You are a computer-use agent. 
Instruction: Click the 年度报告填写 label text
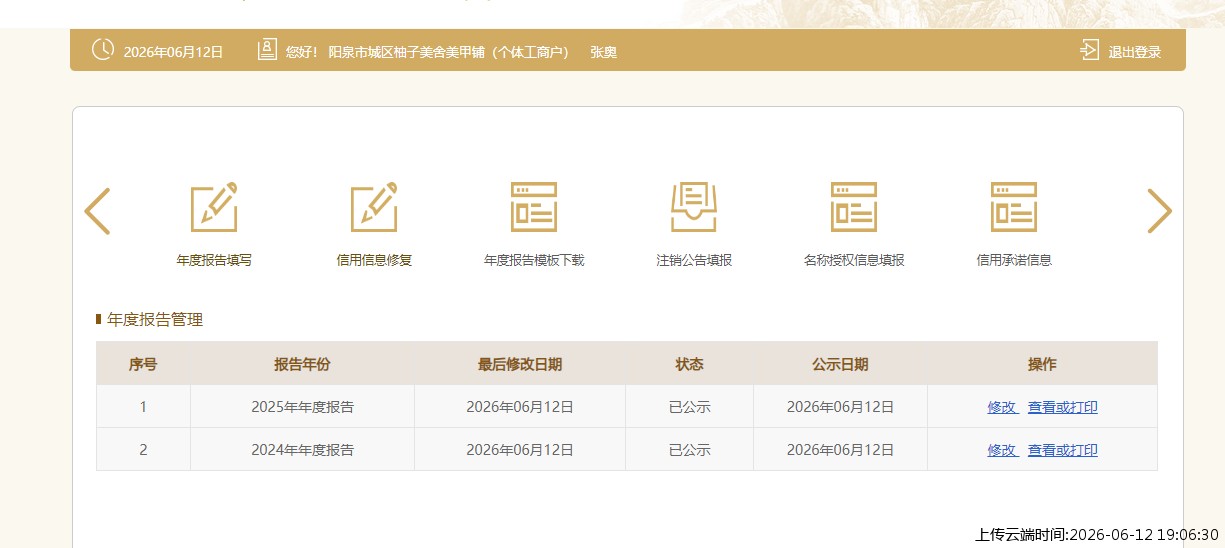point(214,260)
